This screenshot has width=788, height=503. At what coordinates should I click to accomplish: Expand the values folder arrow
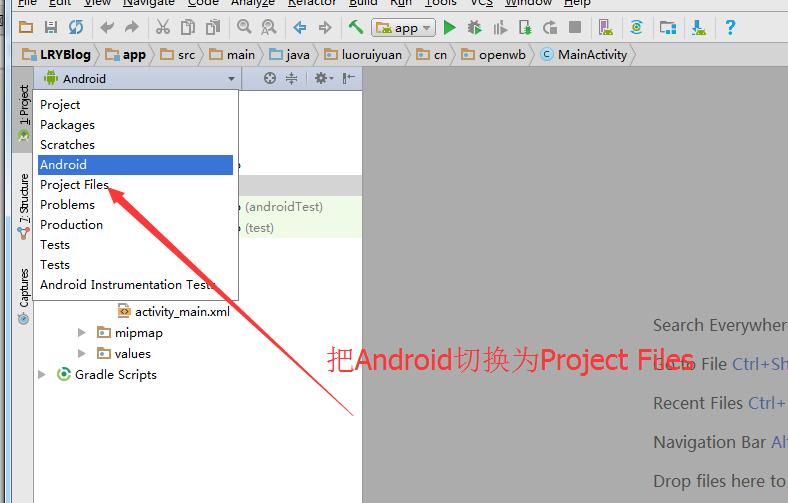pos(81,353)
